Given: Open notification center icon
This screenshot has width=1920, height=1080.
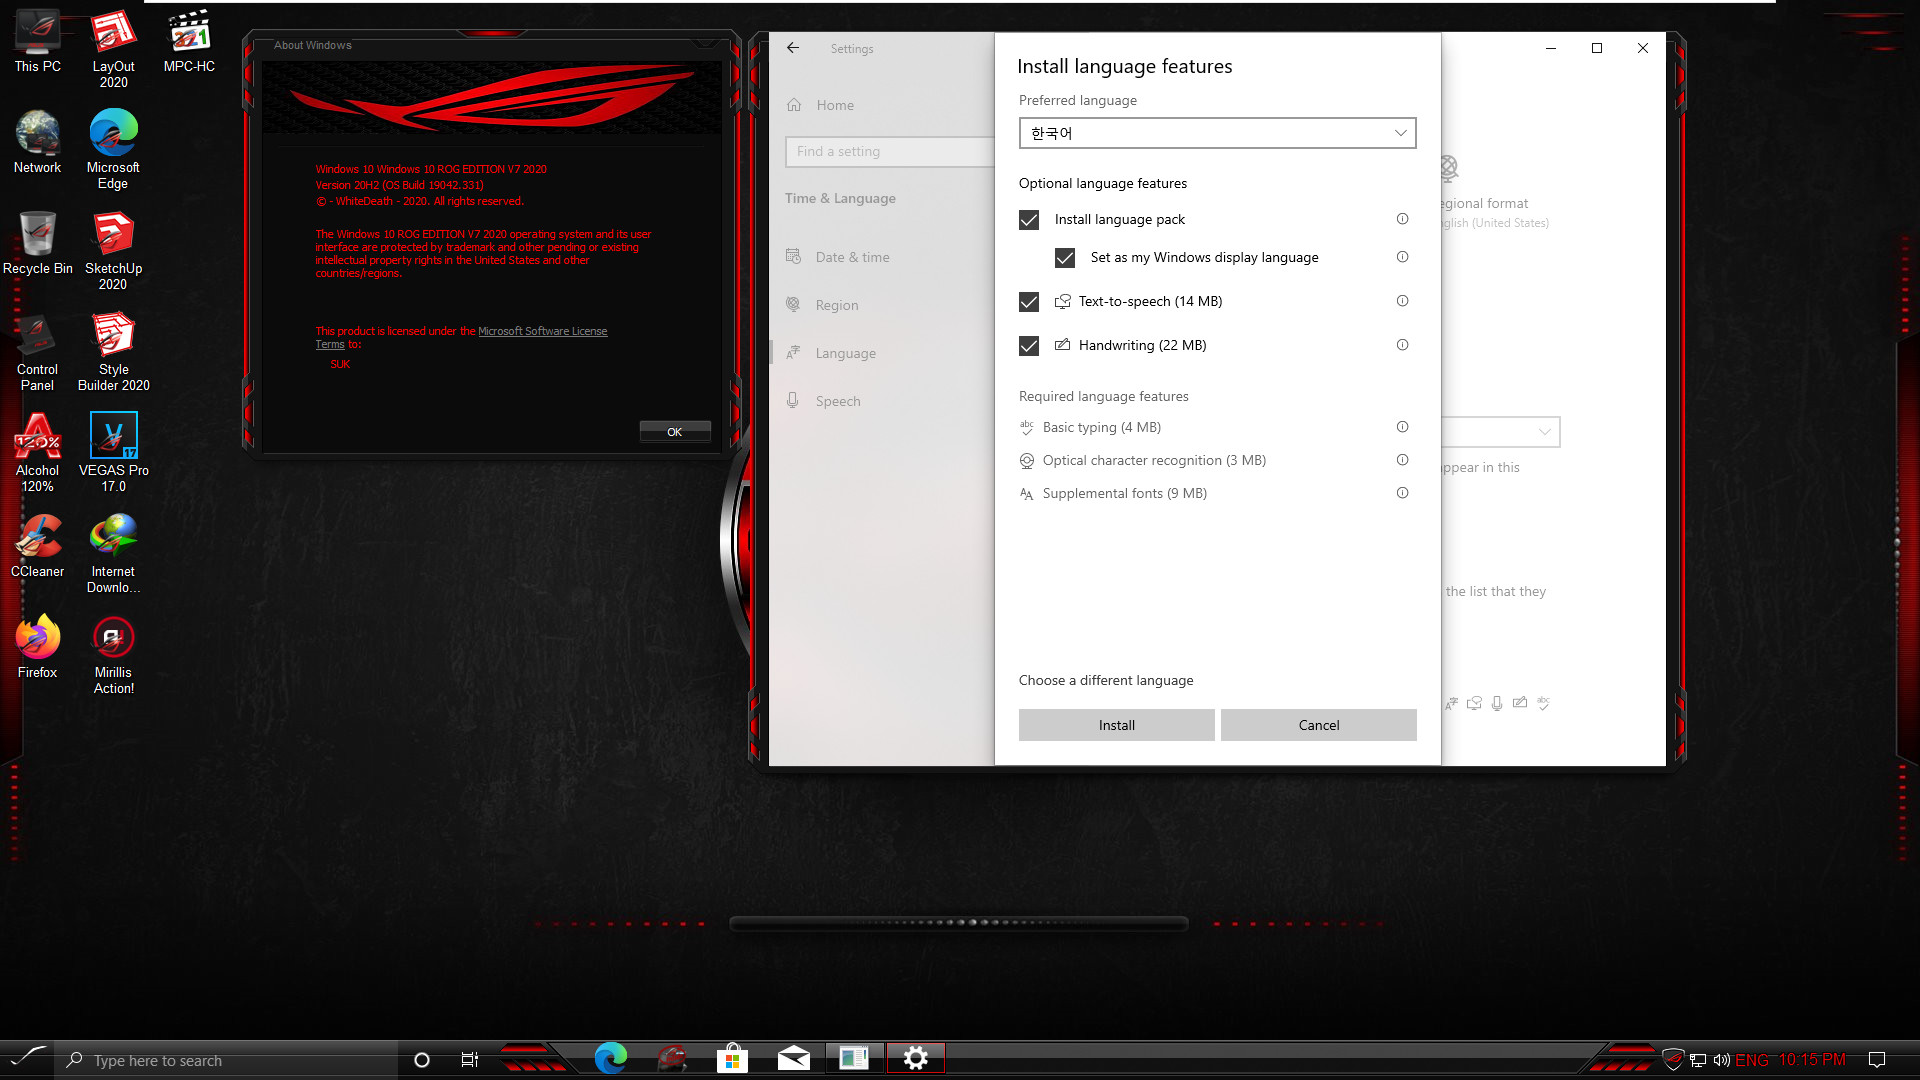Looking at the screenshot, I should pyautogui.click(x=1877, y=1060).
